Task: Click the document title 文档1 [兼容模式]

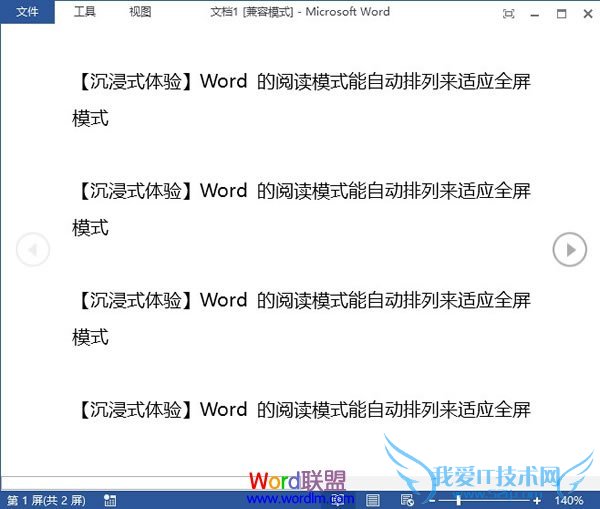Action: 252,12
